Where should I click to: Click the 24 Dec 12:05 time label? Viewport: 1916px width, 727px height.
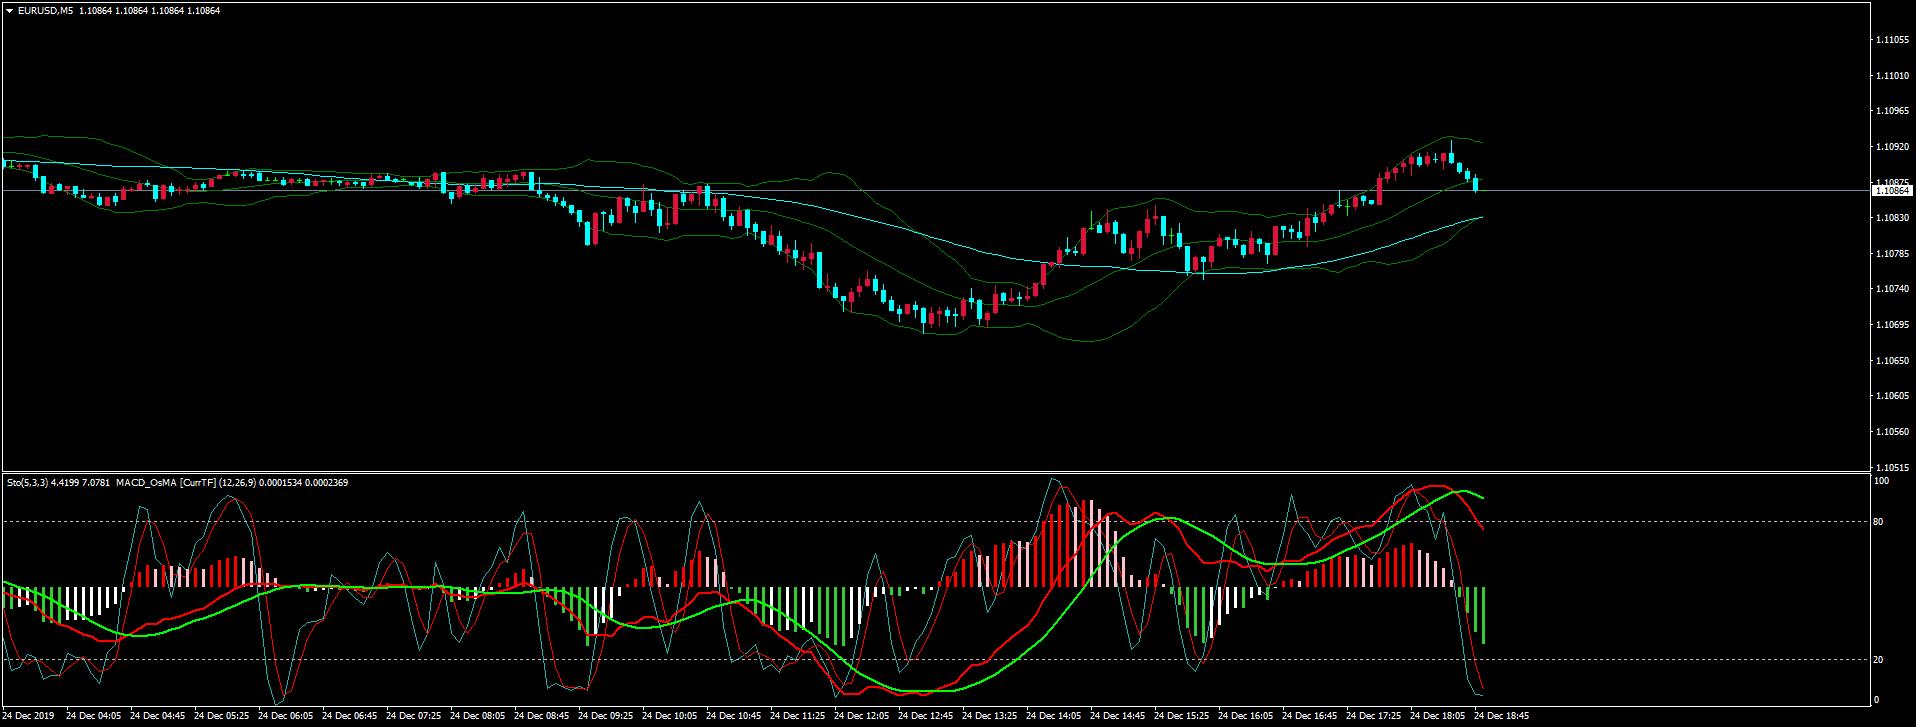tap(862, 716)
